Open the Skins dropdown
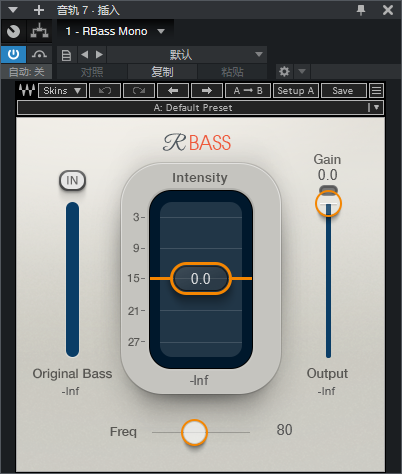This screenshot has width=402, height=474. 62,91
